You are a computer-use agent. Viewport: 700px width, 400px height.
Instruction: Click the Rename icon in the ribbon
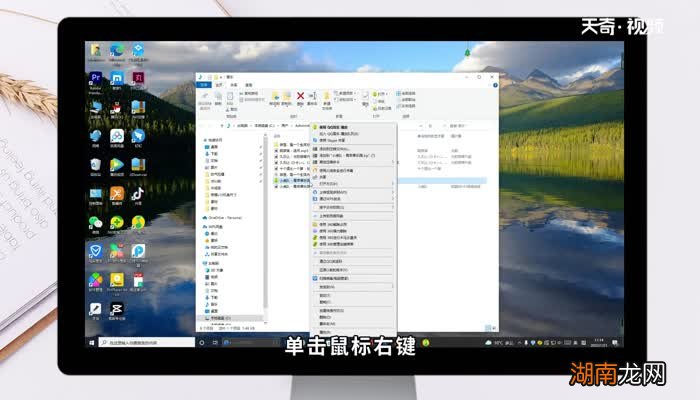click(312, 98)
